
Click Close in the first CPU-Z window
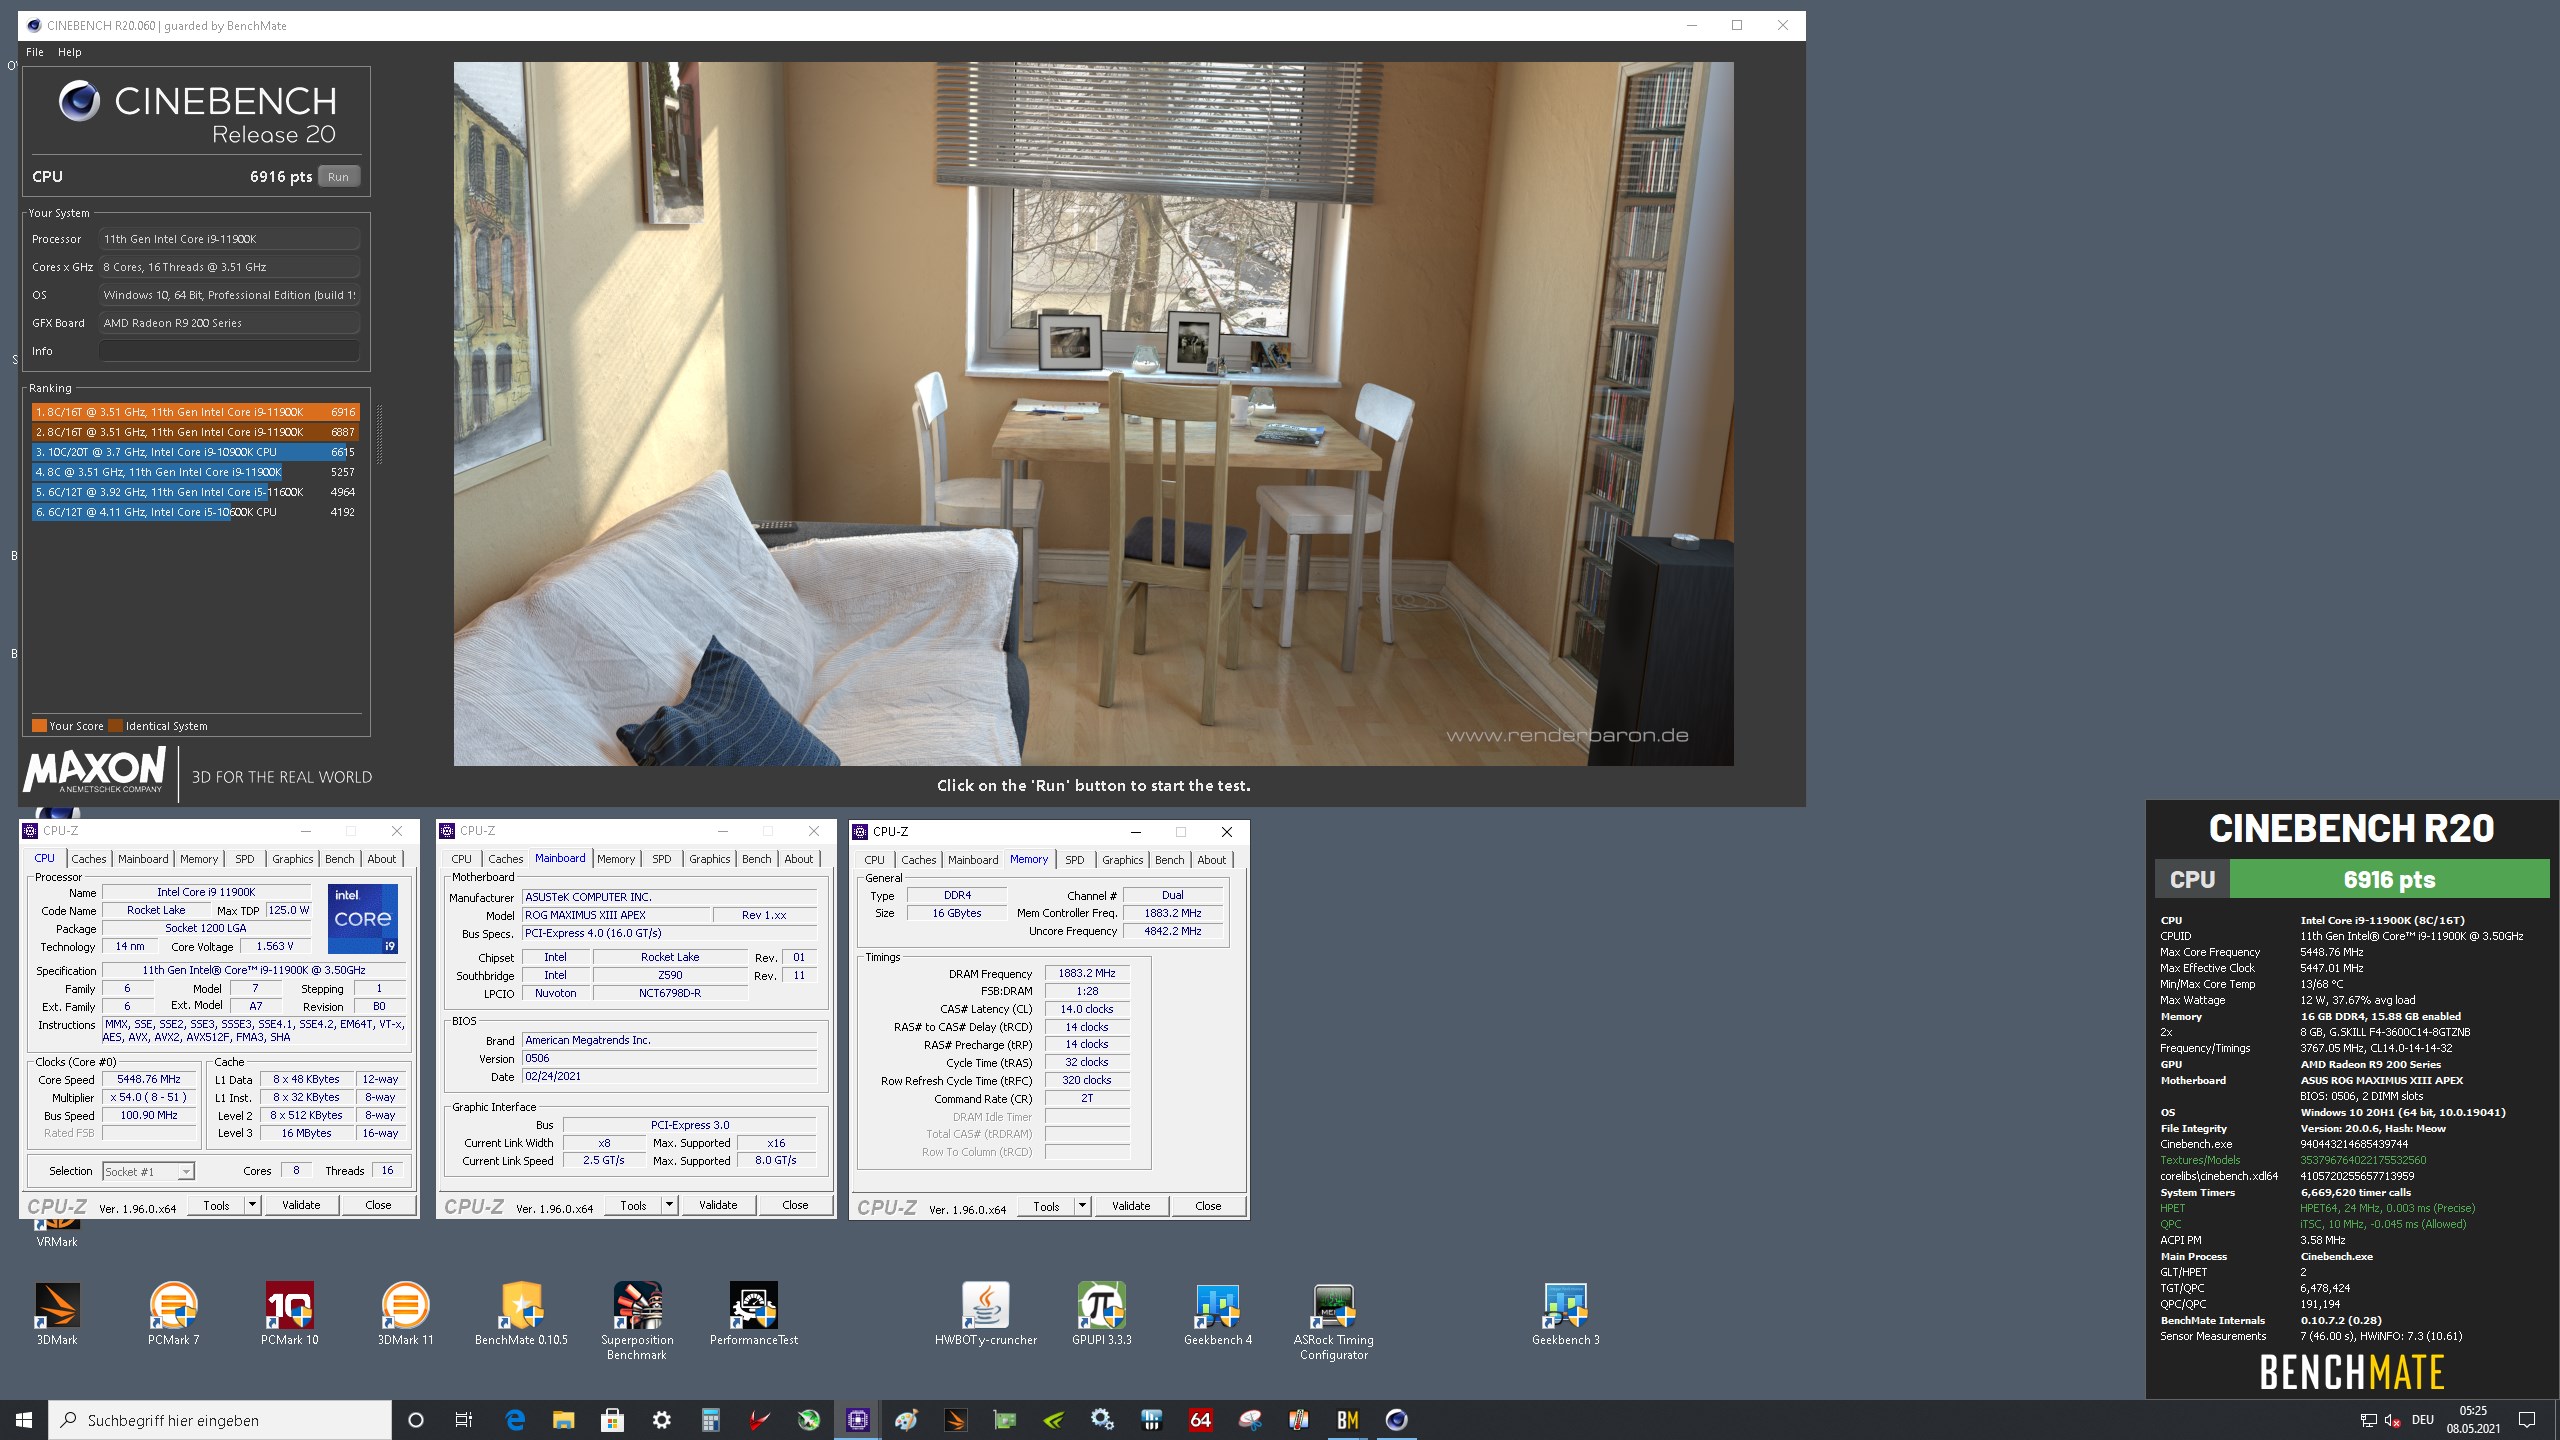(x=379, y=1205)
